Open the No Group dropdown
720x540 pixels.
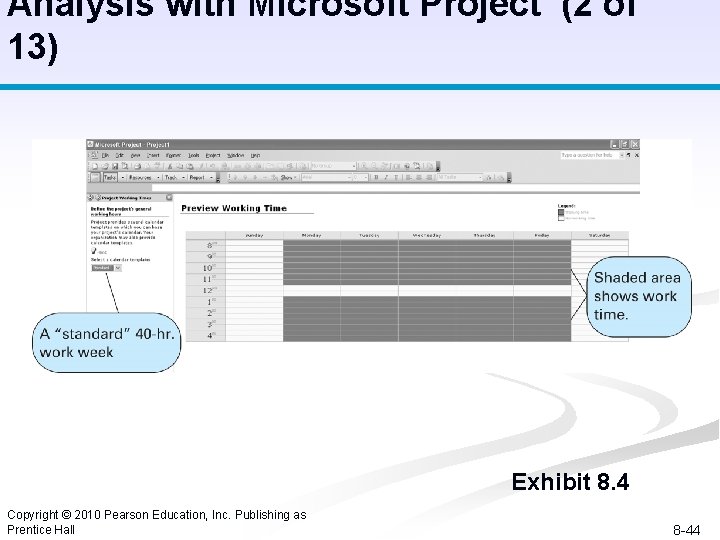click(x=333, y=166)
